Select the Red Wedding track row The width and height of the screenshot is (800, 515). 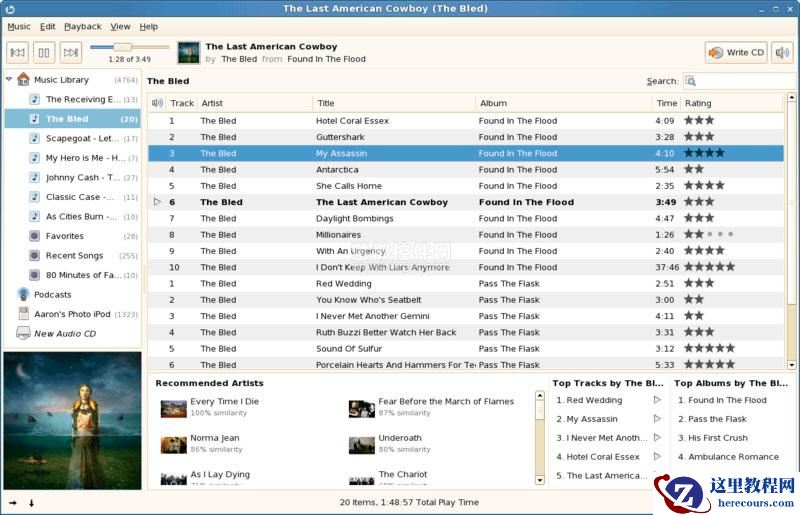(x=466, y=284)
